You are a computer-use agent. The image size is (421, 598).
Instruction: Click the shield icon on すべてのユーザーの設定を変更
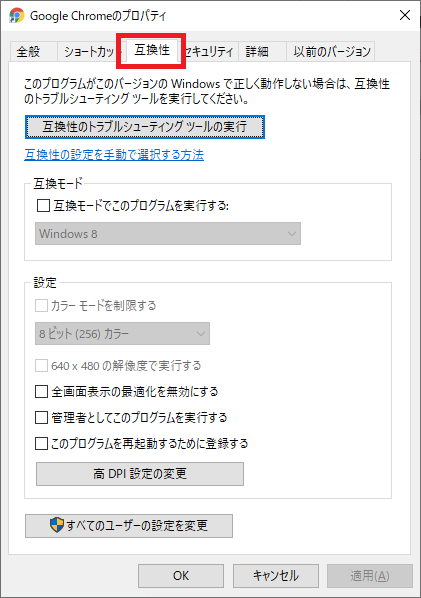click(57, 525)
